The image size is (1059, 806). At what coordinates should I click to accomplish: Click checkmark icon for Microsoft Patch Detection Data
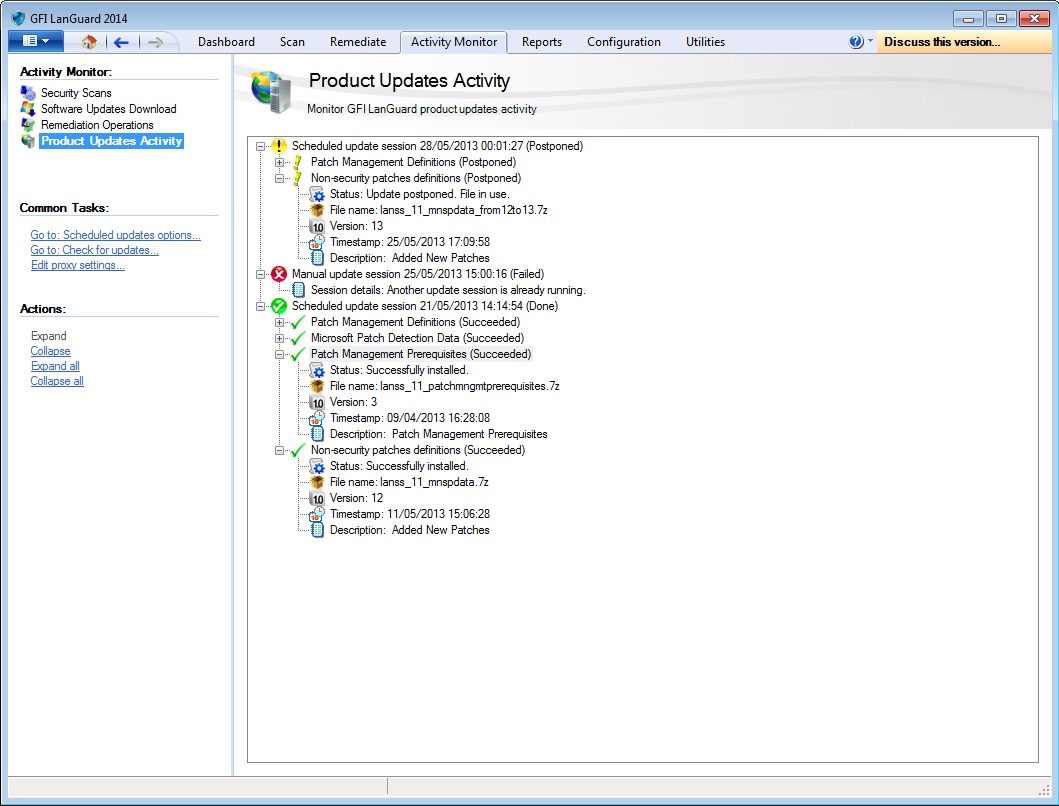[x=298, y=338]
